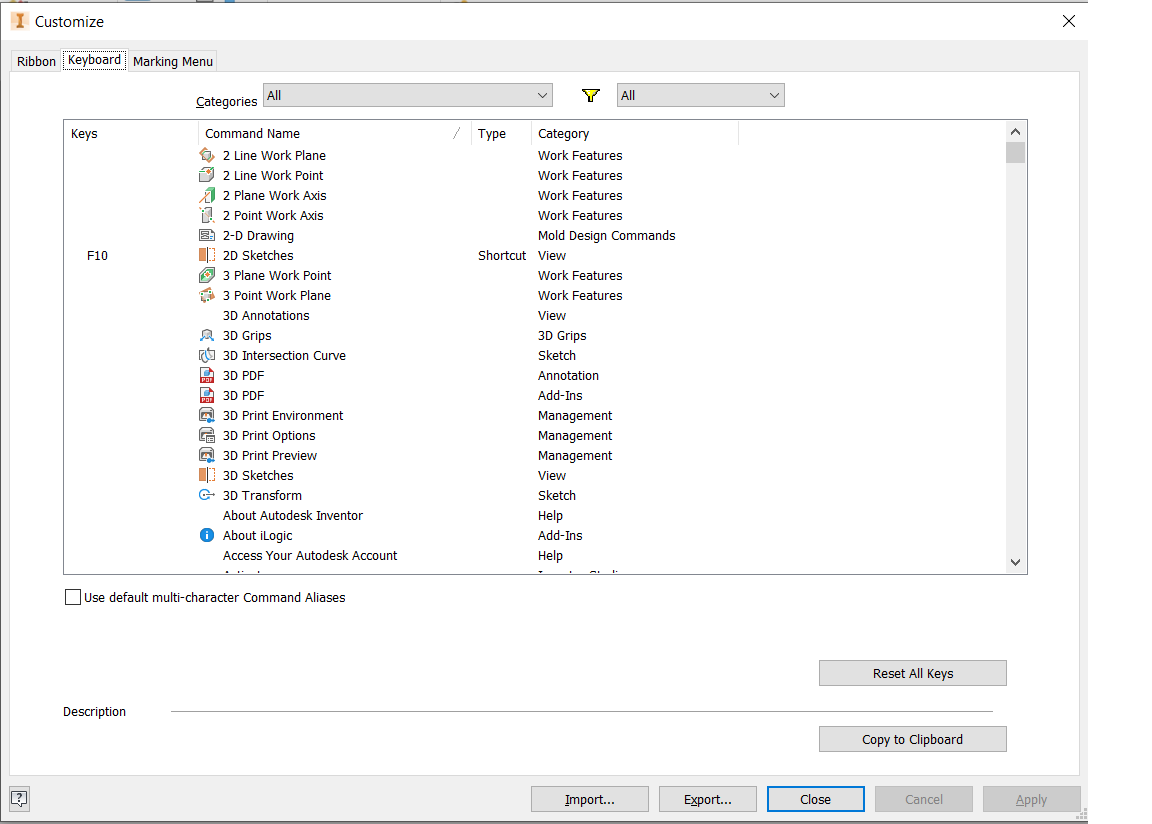This screenshot has height=824, width=1152.
Task: Select the 3D Print Environment icon
Action: (x=207, y=415)
